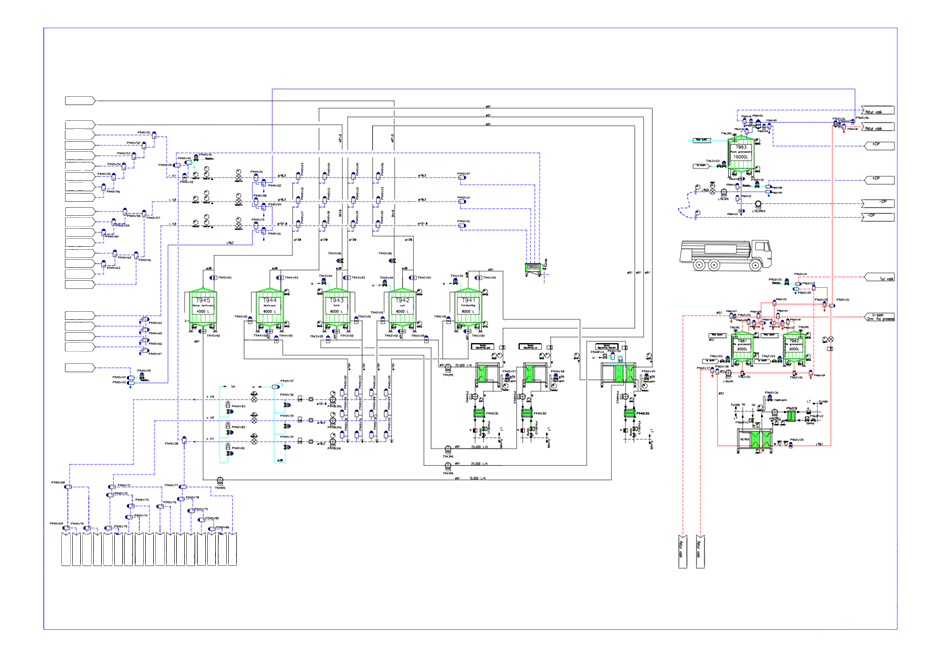Viewport: 929px width, 658px height.
Task: Select the T945 4000 L tank
Action: (x=203, y=309)
